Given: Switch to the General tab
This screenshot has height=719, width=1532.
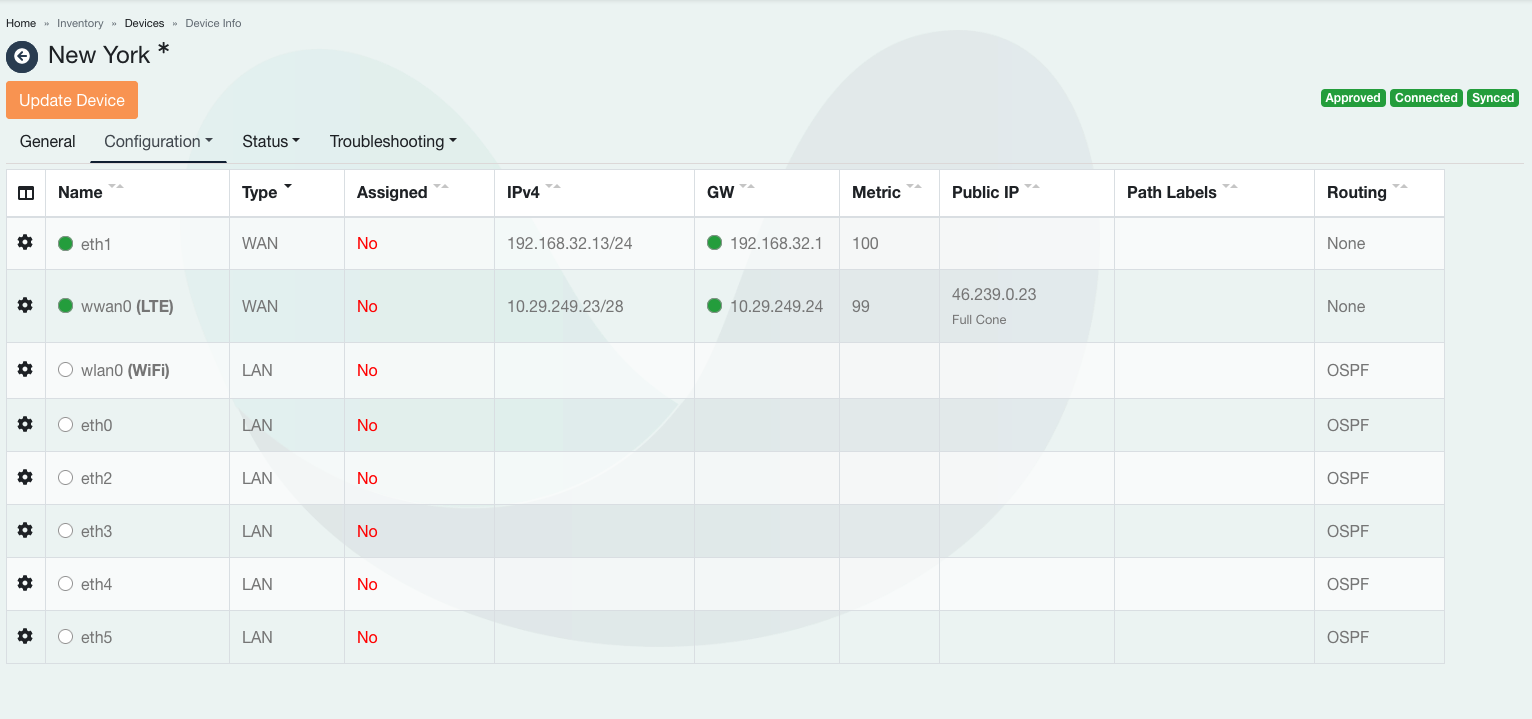Looking at the screenshot, I should coord(48,142).
